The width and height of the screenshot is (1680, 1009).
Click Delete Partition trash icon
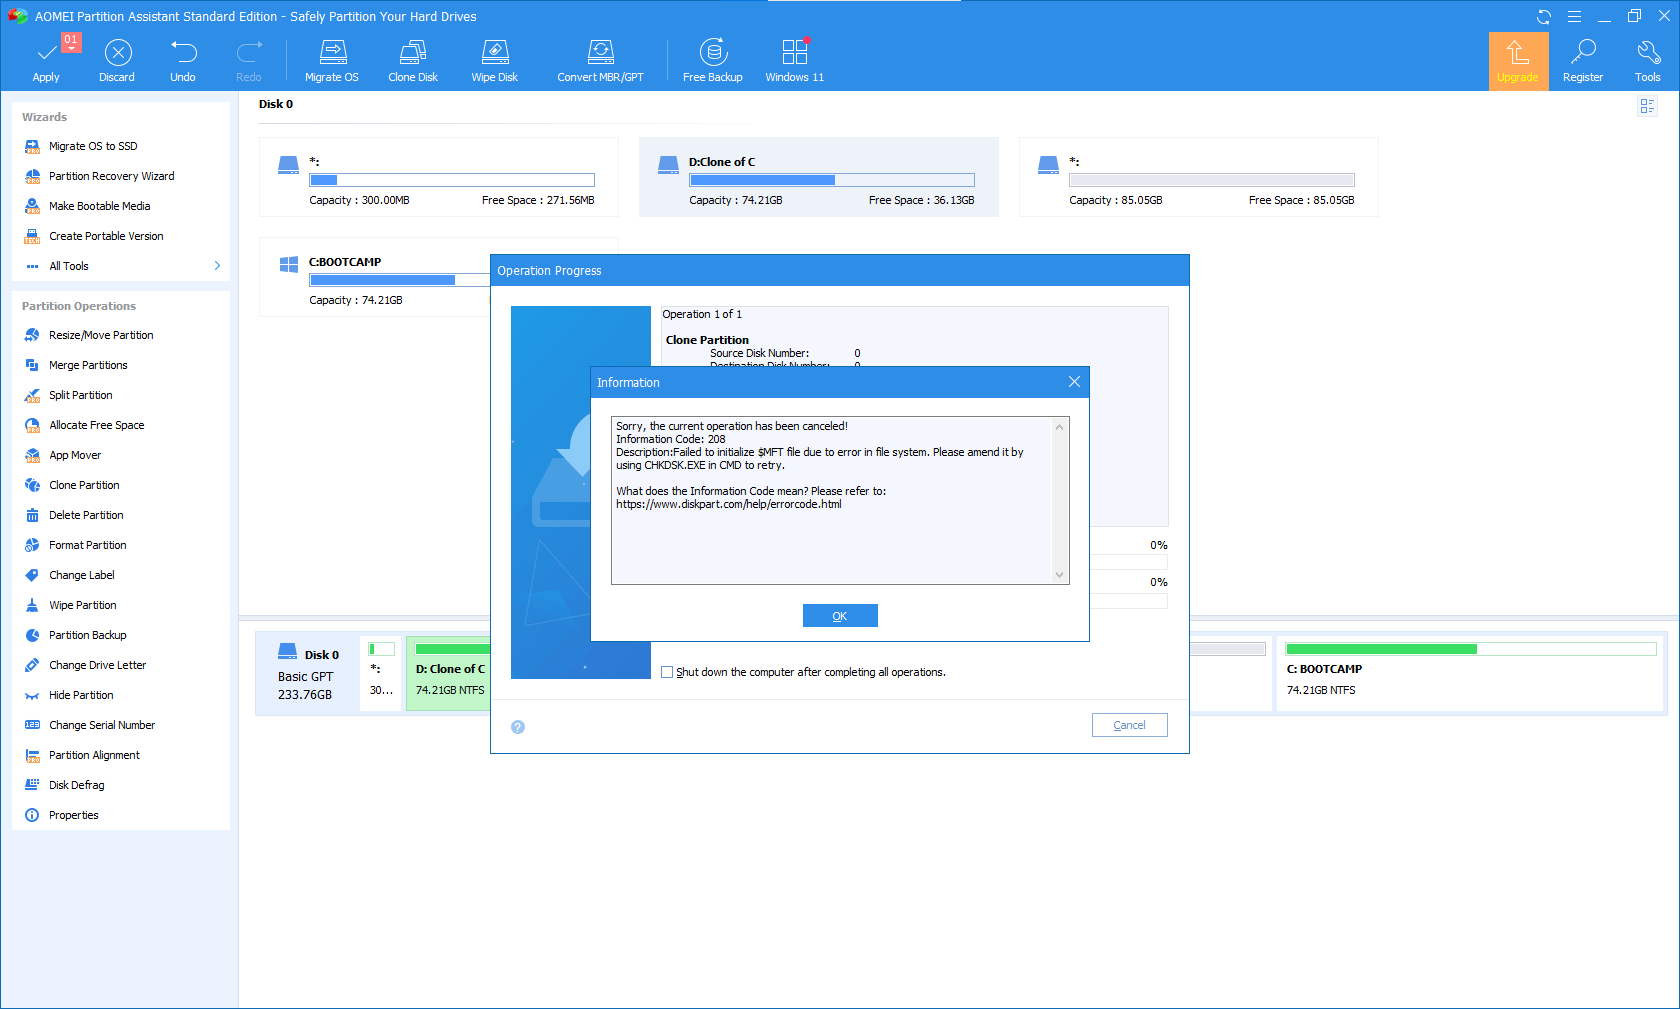(x=32, y=515)
